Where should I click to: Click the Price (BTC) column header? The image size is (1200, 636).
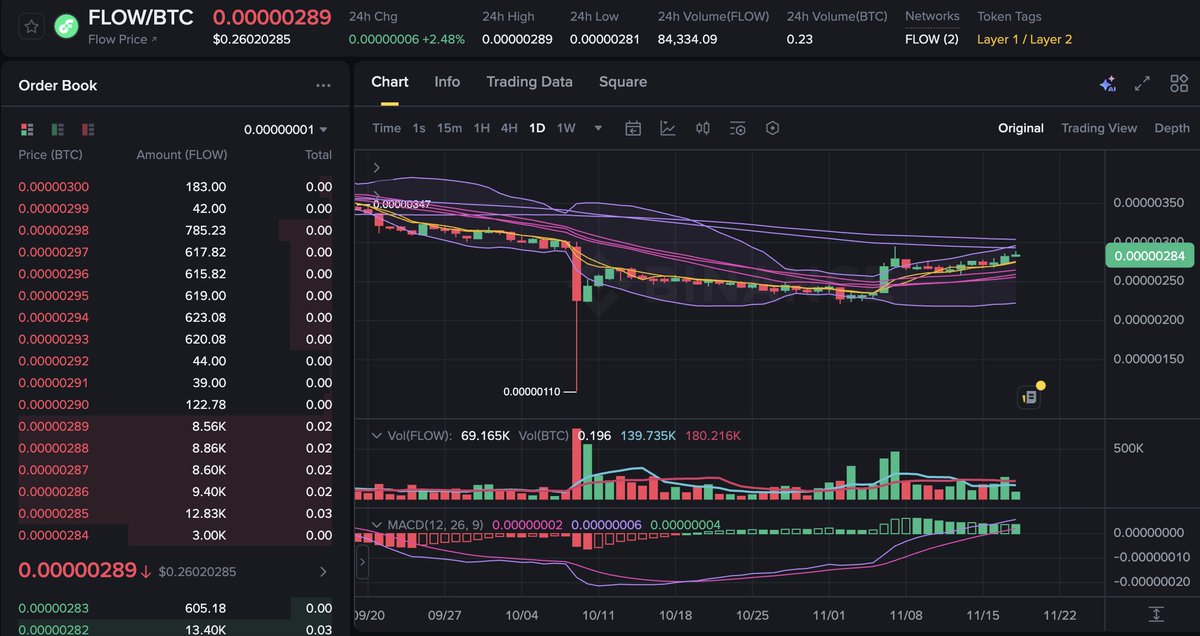tap(50, 155)
